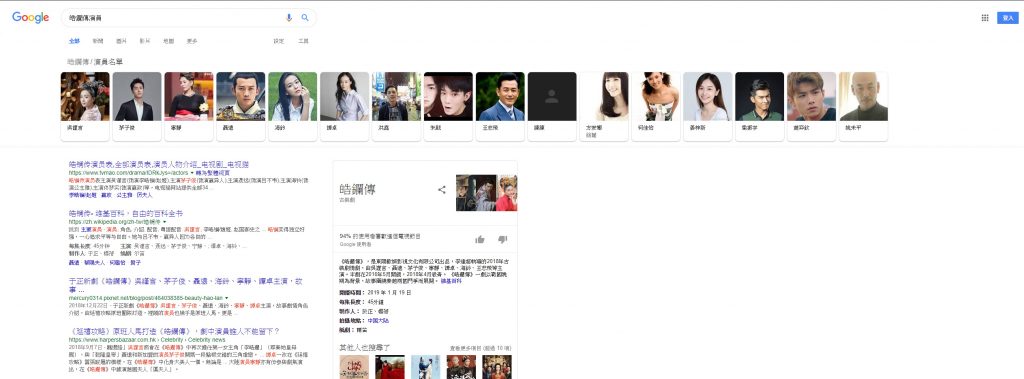
Task: Open the light blue related show thumbnail
Action: pos(426,367)
